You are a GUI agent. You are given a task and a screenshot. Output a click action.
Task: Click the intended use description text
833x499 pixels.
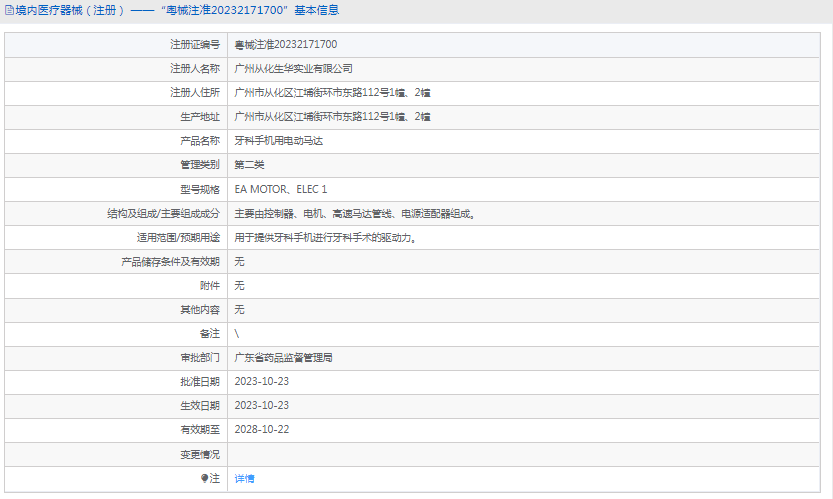tap(325, 238)
